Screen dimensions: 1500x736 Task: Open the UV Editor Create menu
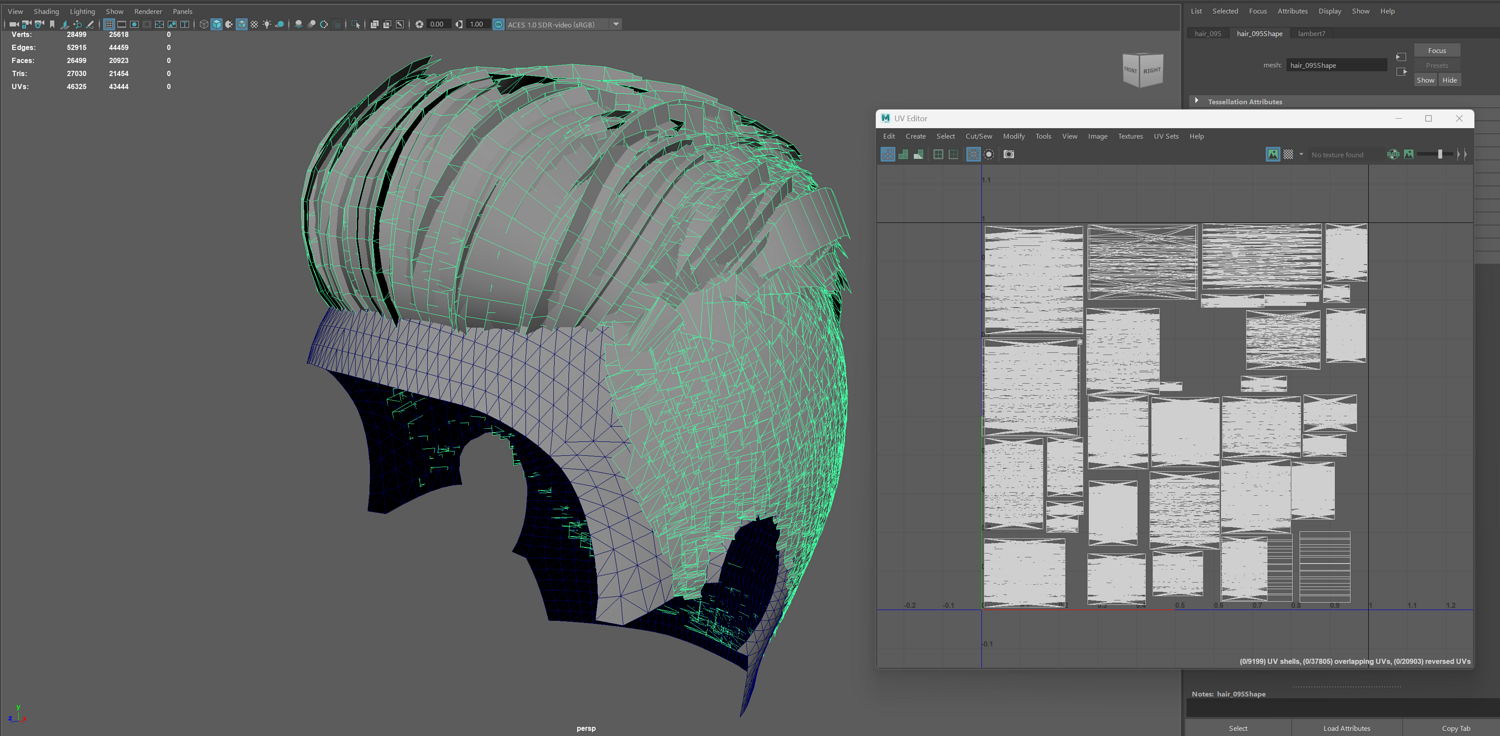pos(915,136)
